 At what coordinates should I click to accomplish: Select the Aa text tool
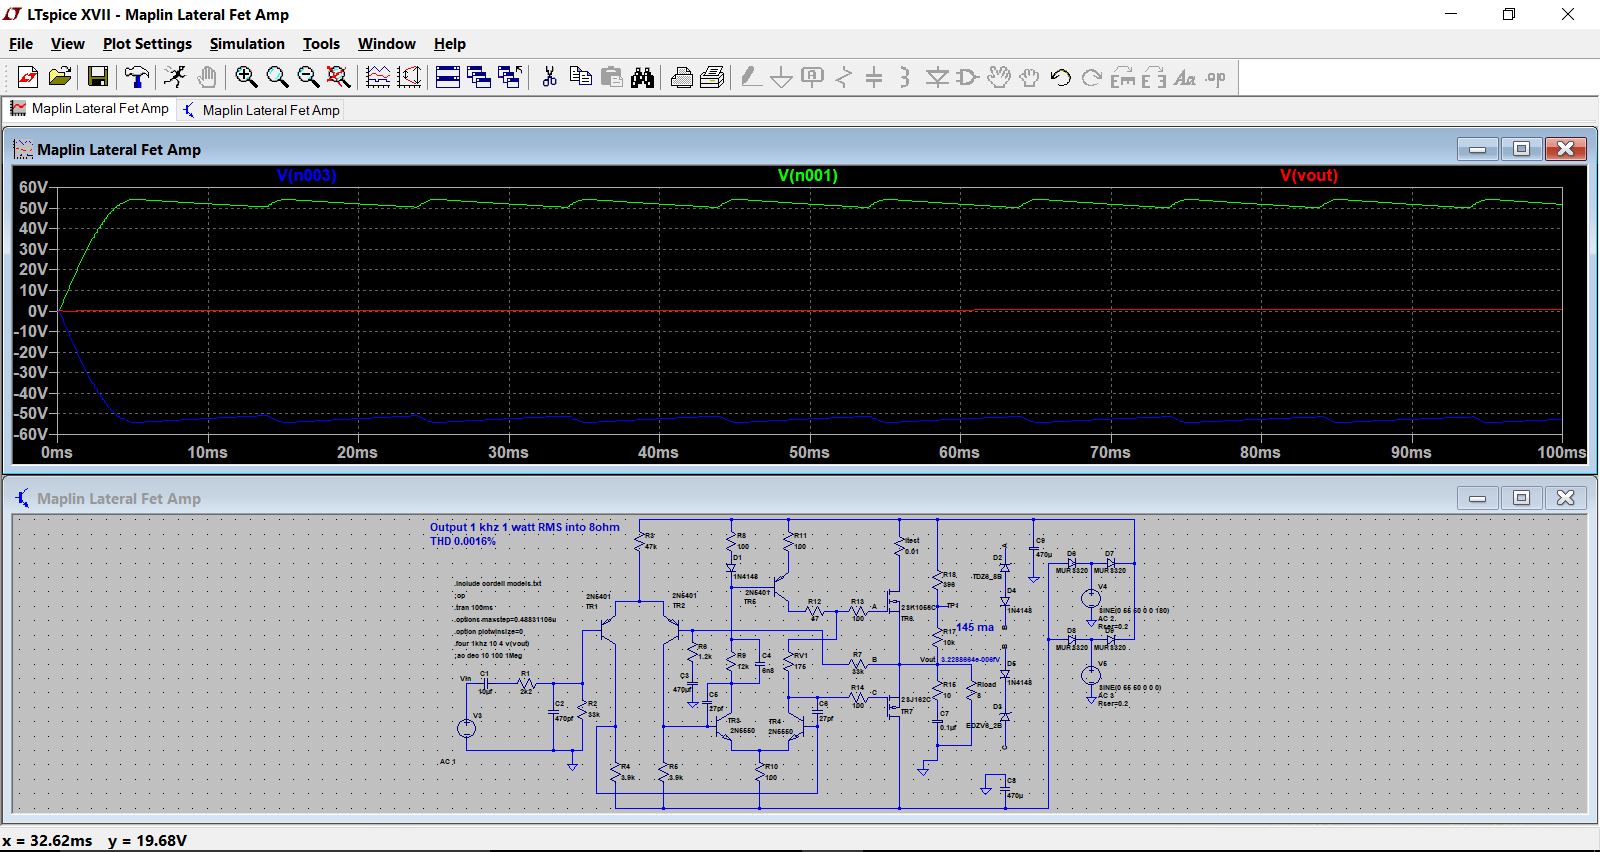(1185, 77)
